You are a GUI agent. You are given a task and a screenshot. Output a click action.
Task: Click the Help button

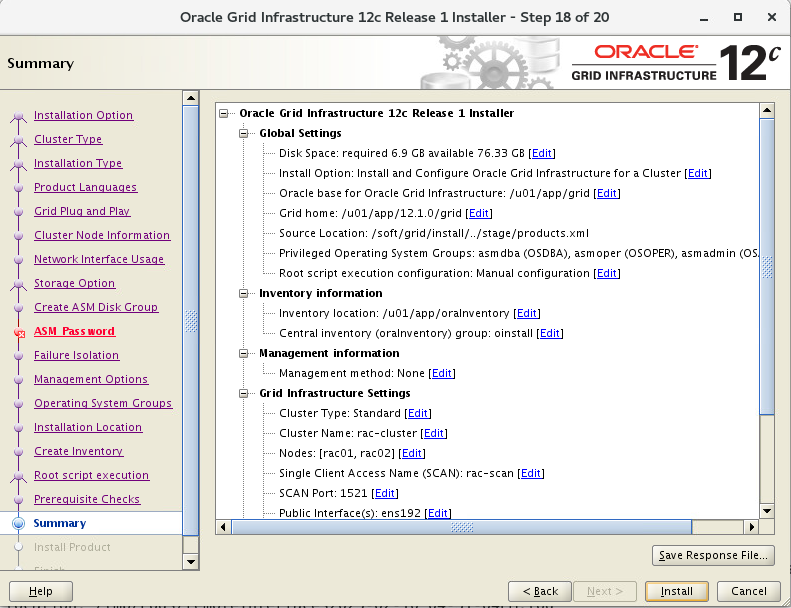pyautogui.click(x=41, y=591)
